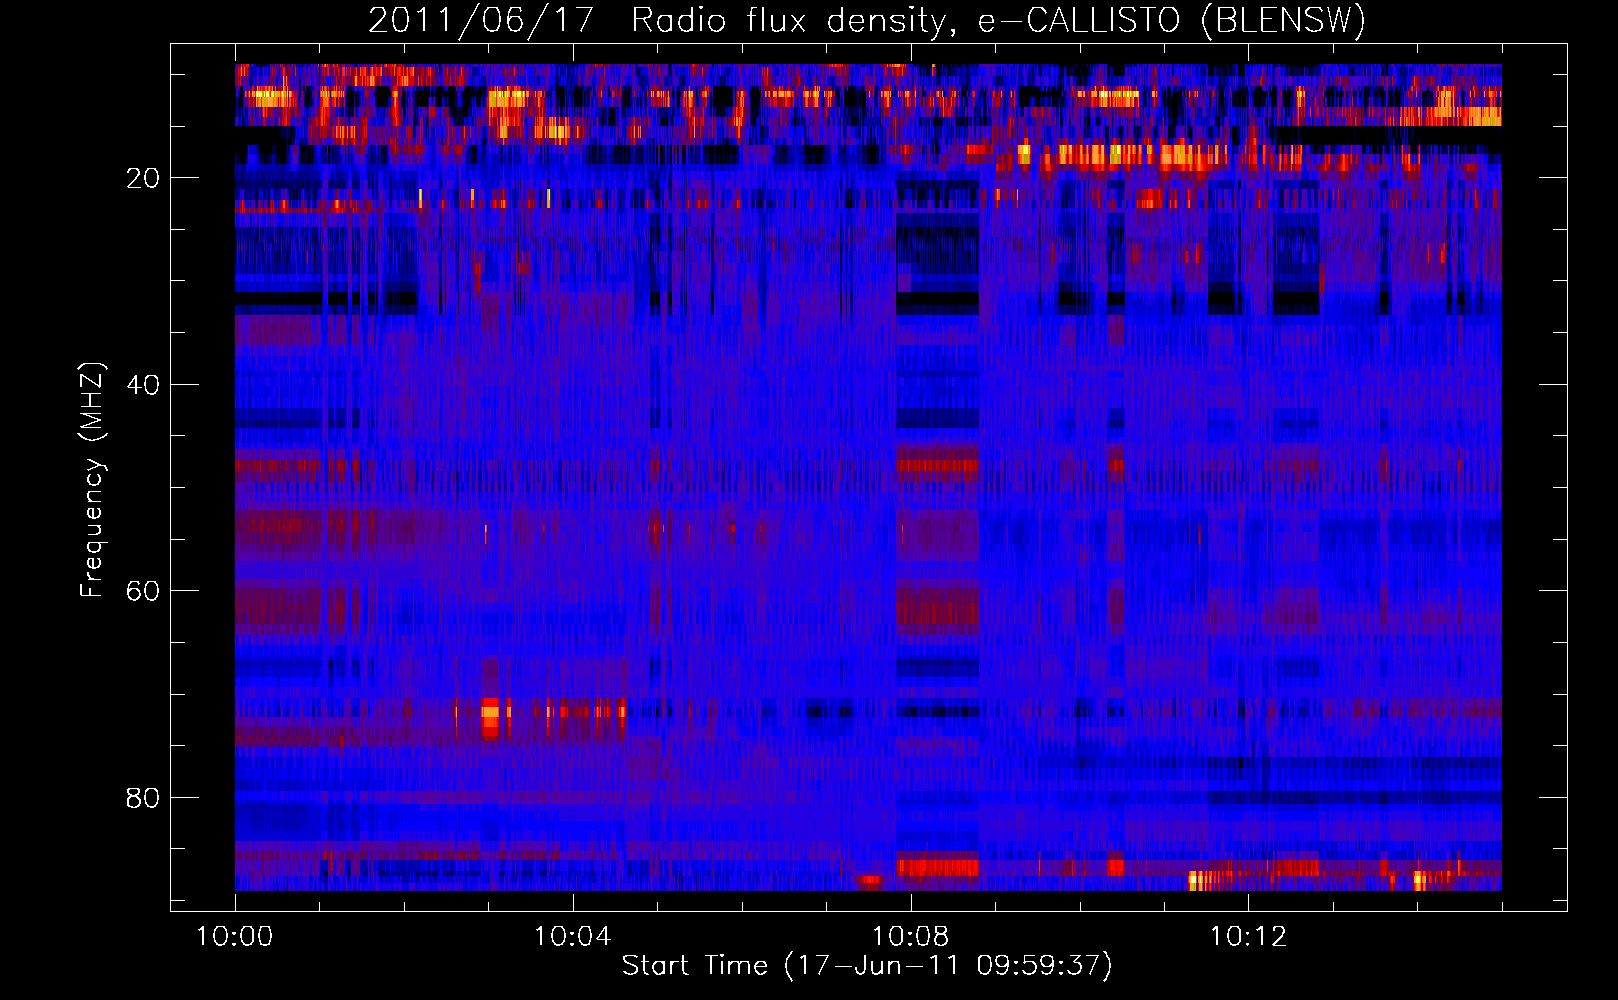Click the 10:08 time tick label
The width and height of the screenshot is (1618, 1000).
910,937
